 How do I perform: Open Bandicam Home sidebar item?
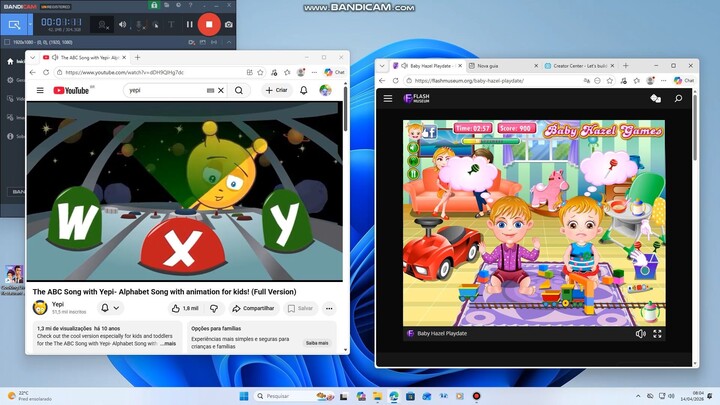[x=14, y=61]
